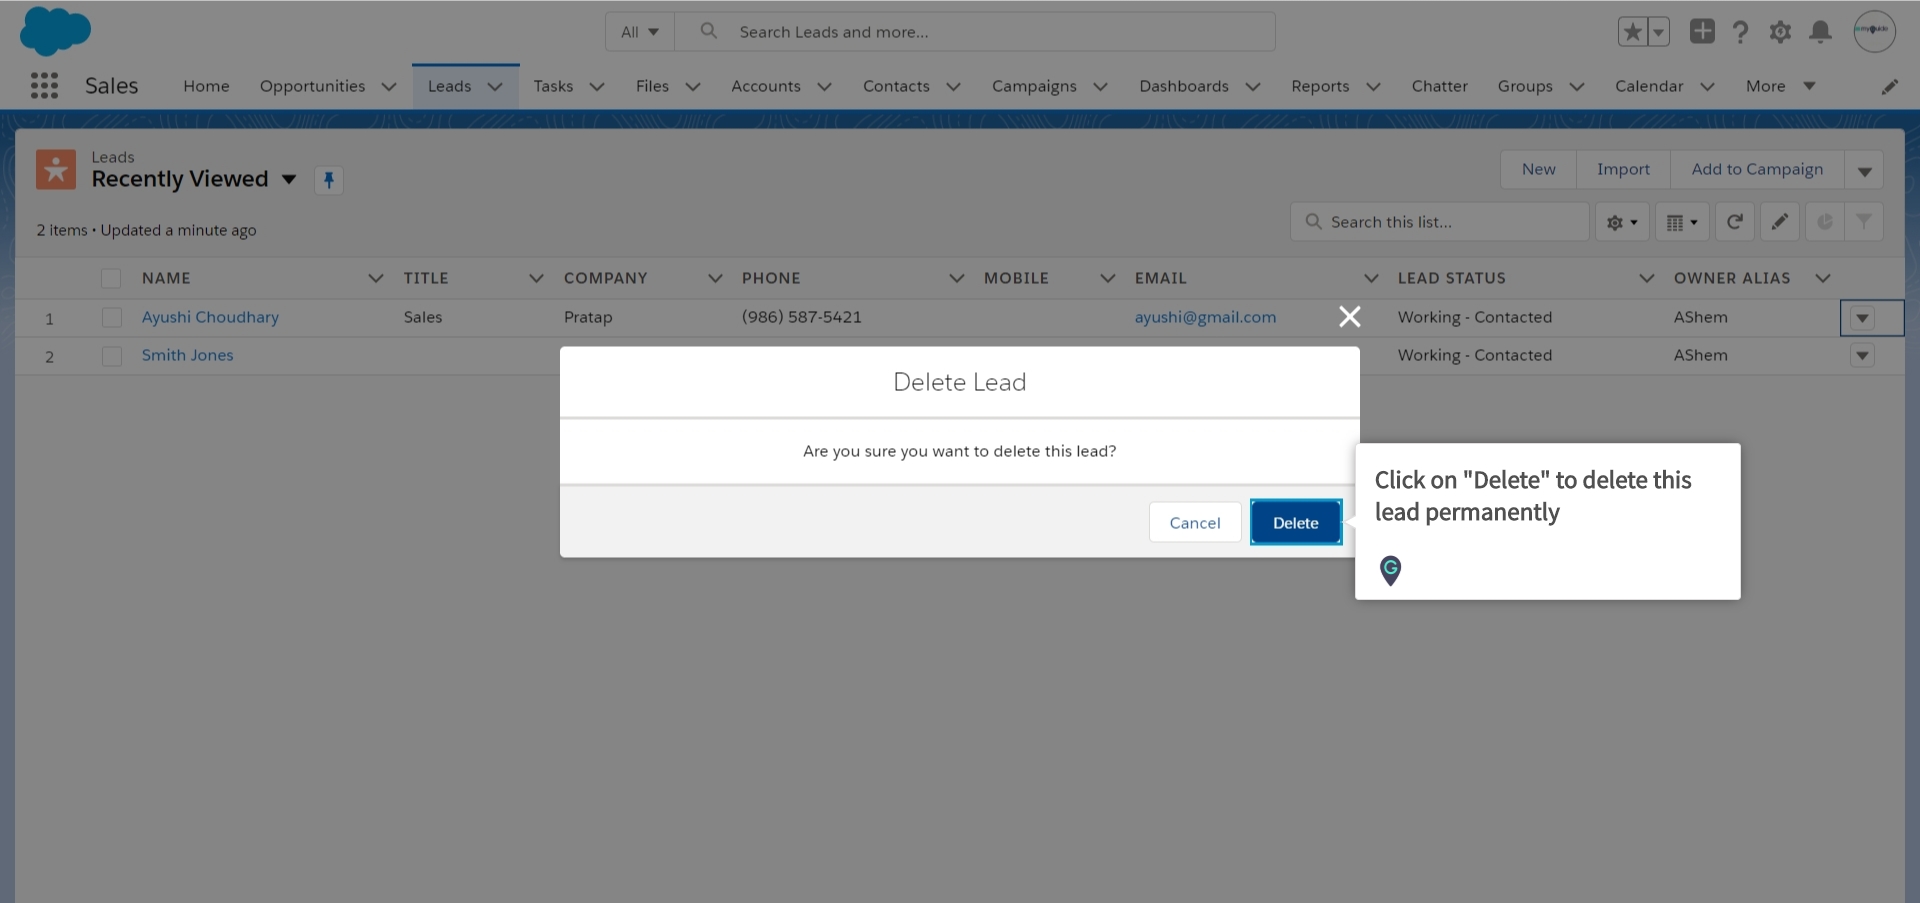Click the Search this list field
Viewport: 1920px width, 903px height.
[1440, 221]
